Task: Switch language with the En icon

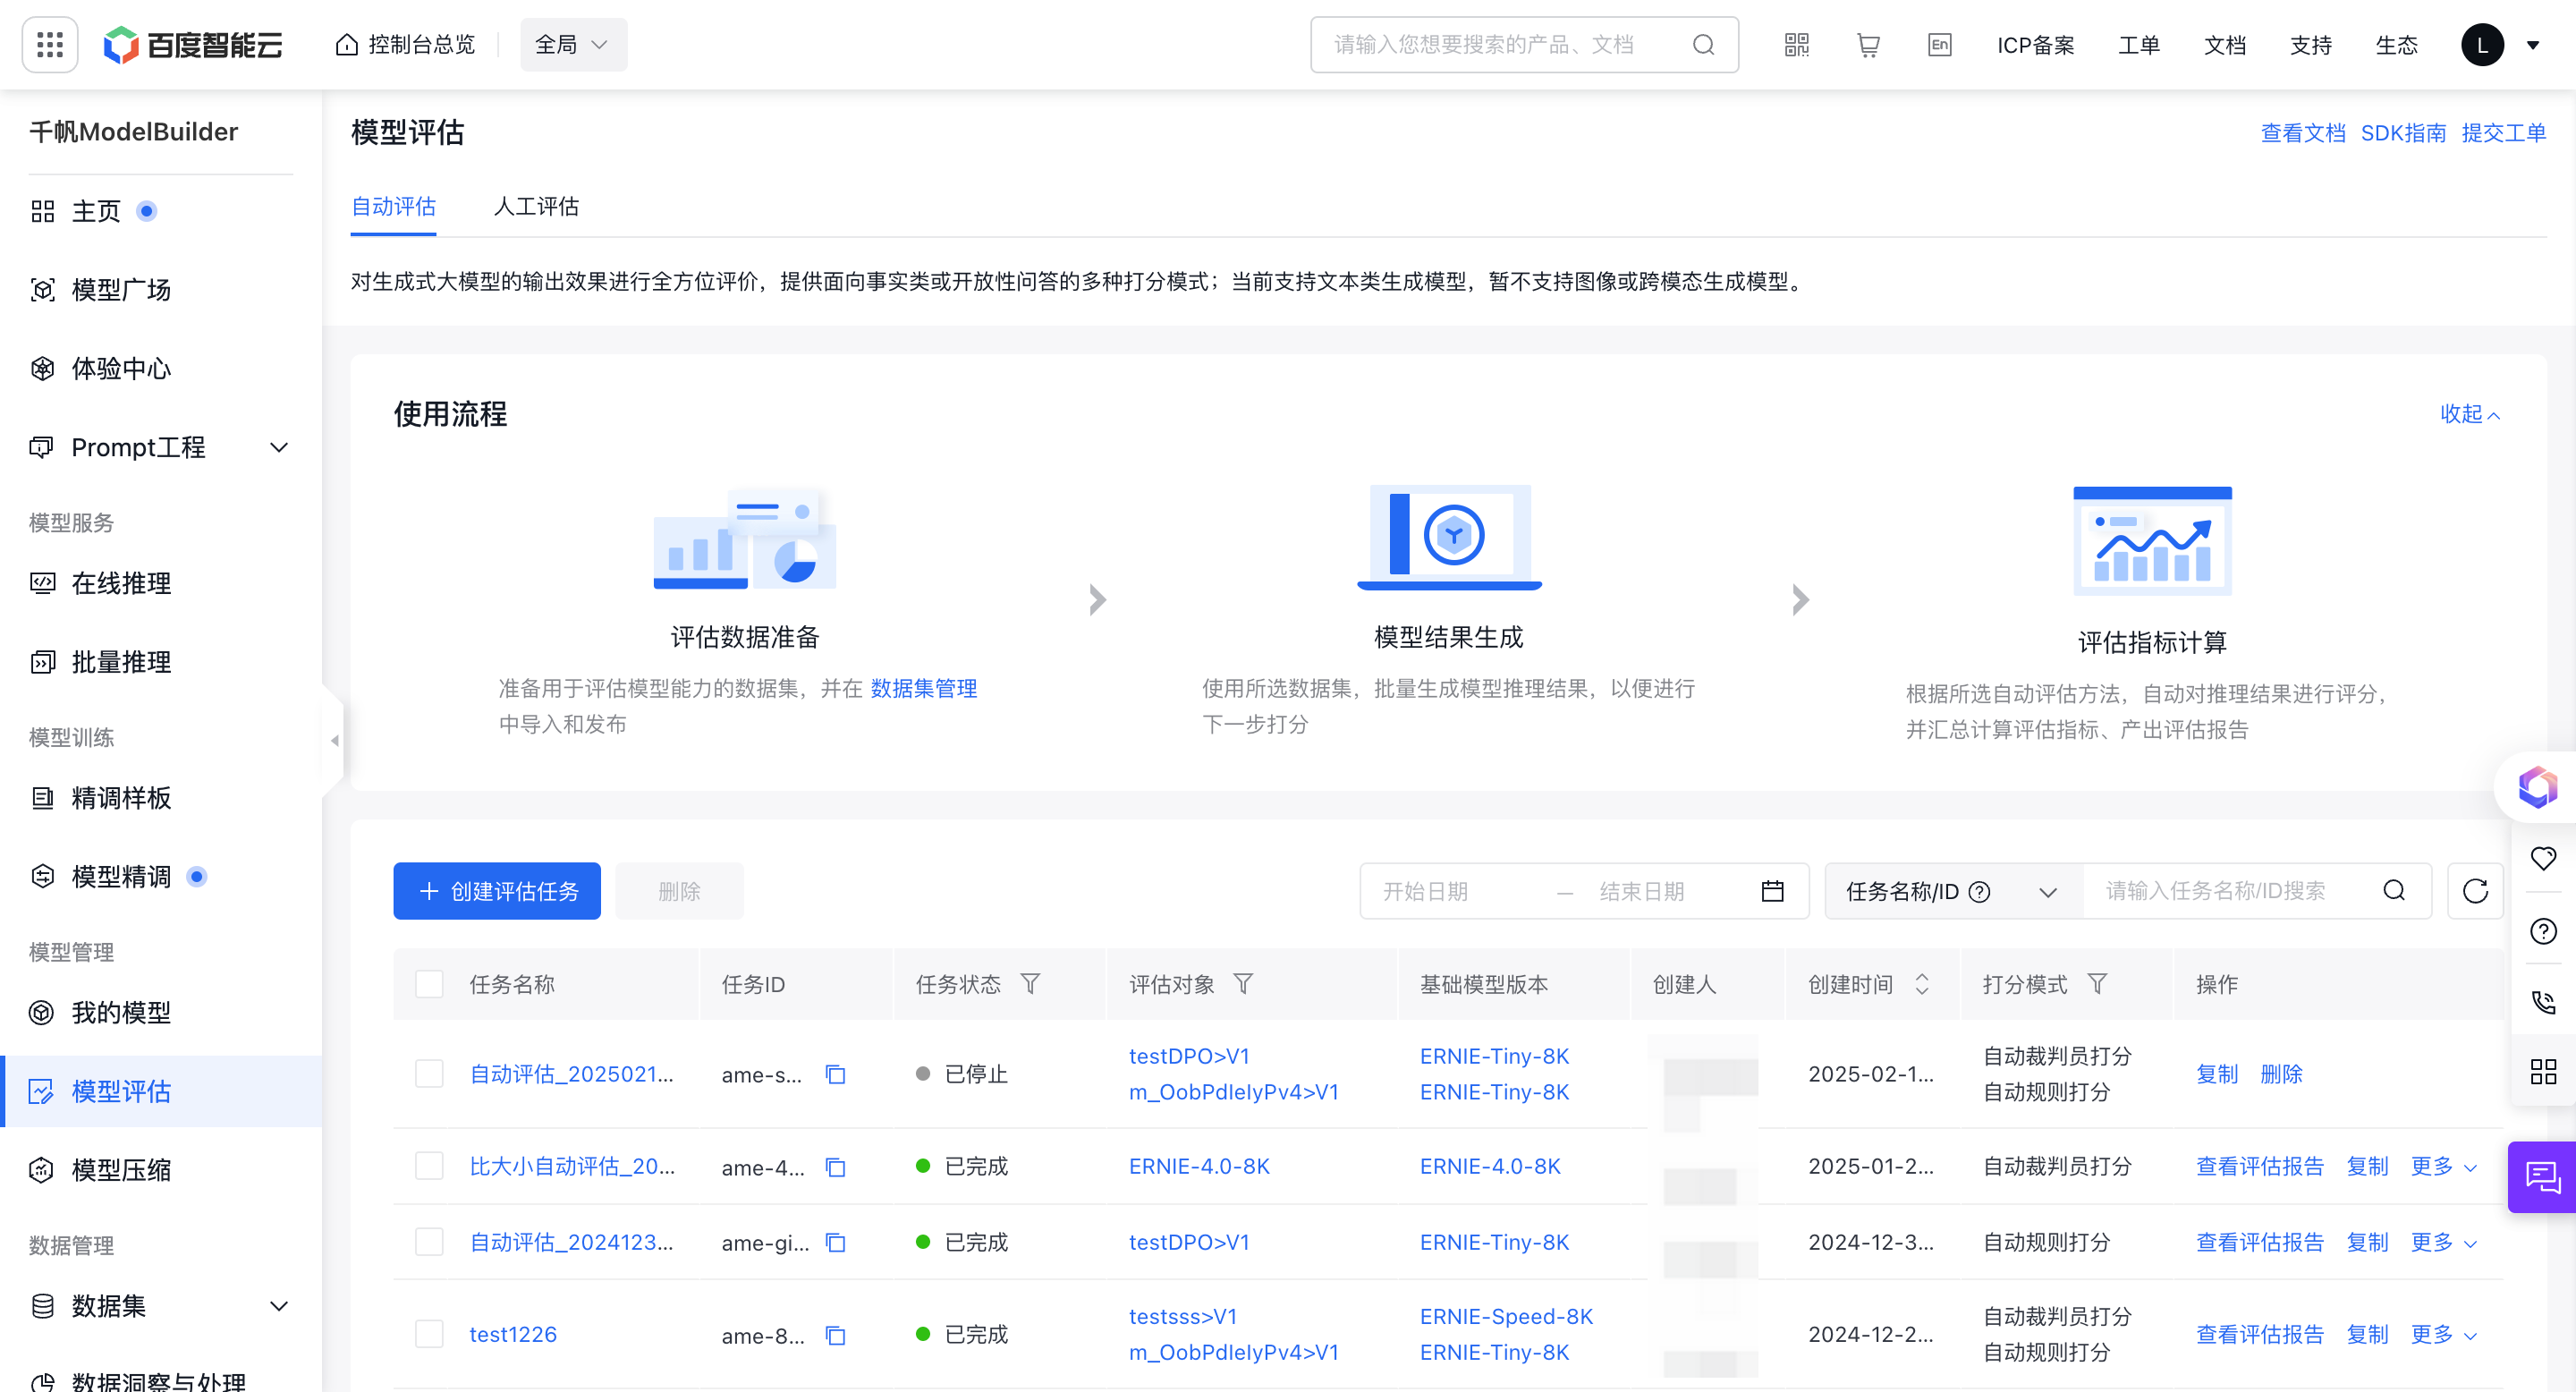Action: tap(1939, 45)
